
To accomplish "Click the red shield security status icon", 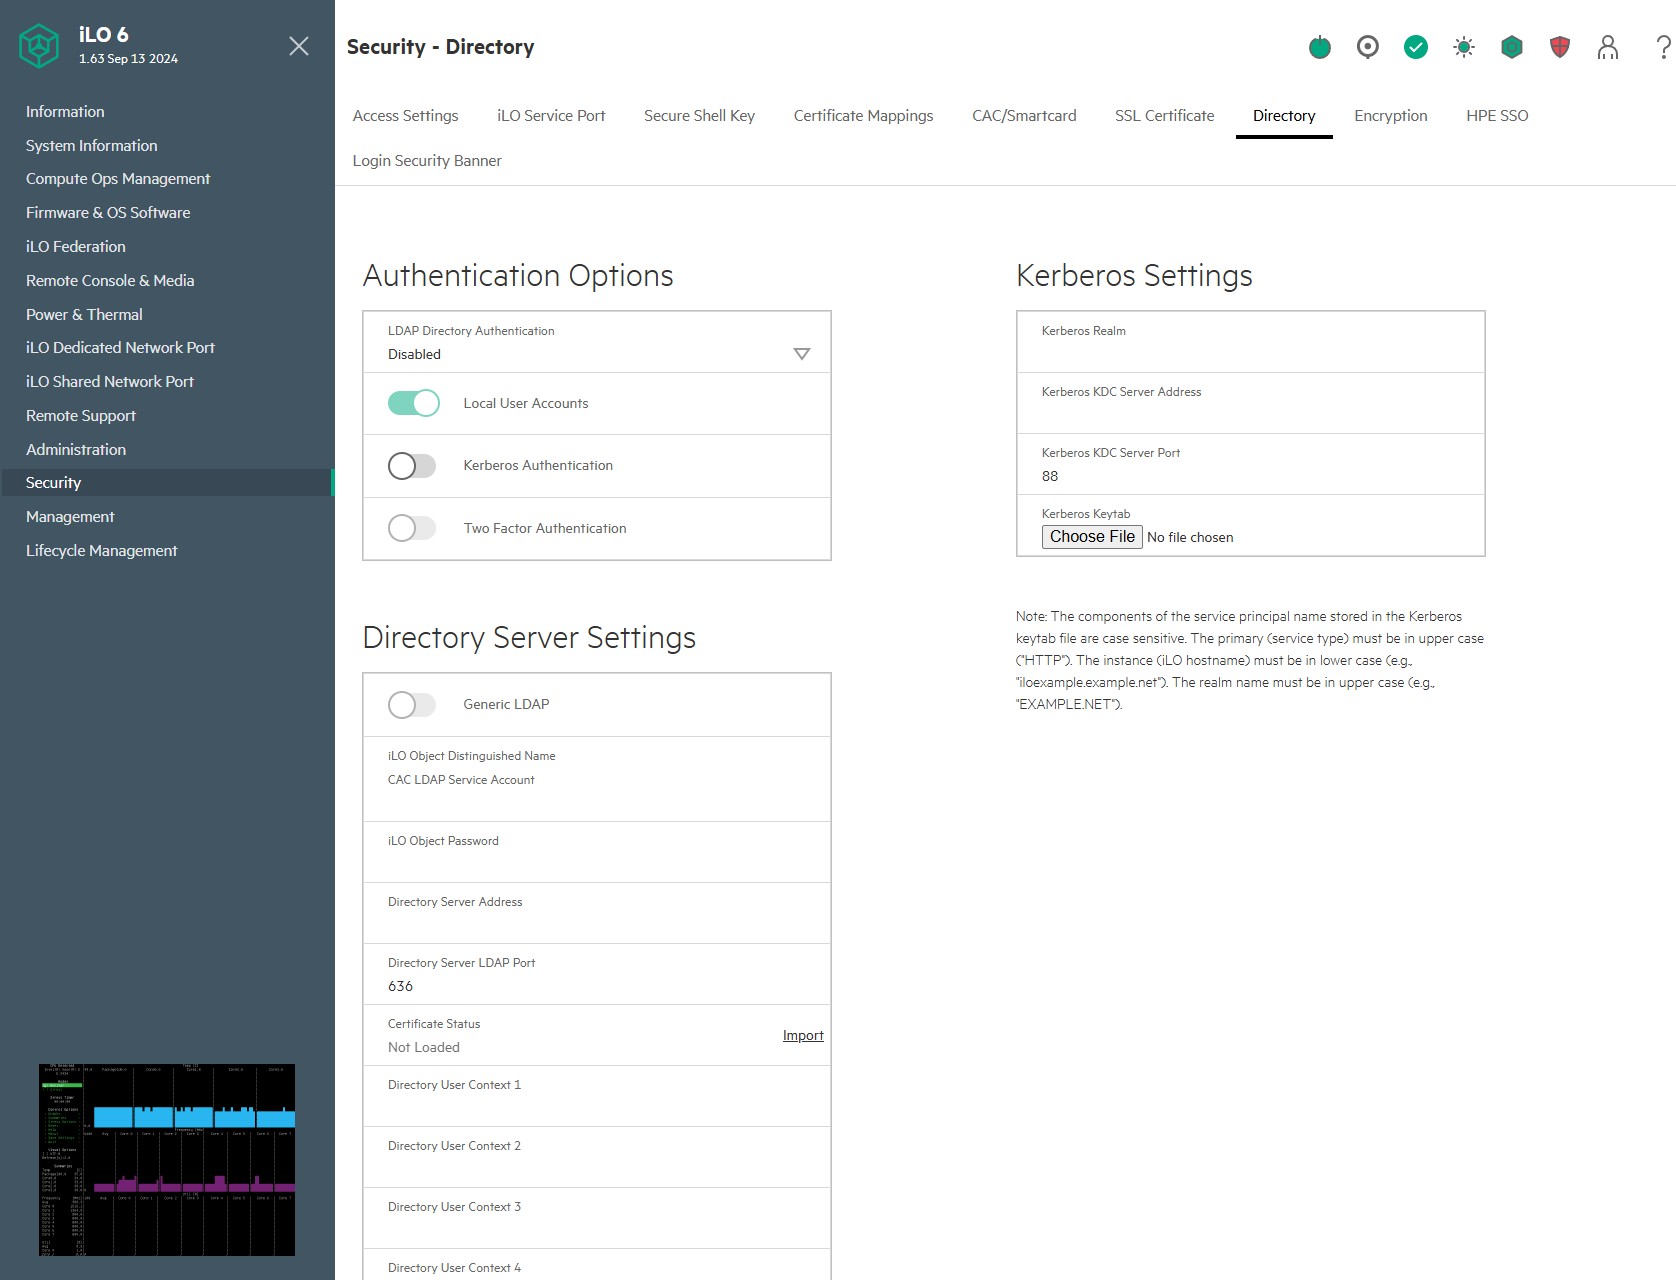I will pos(1559,47).
